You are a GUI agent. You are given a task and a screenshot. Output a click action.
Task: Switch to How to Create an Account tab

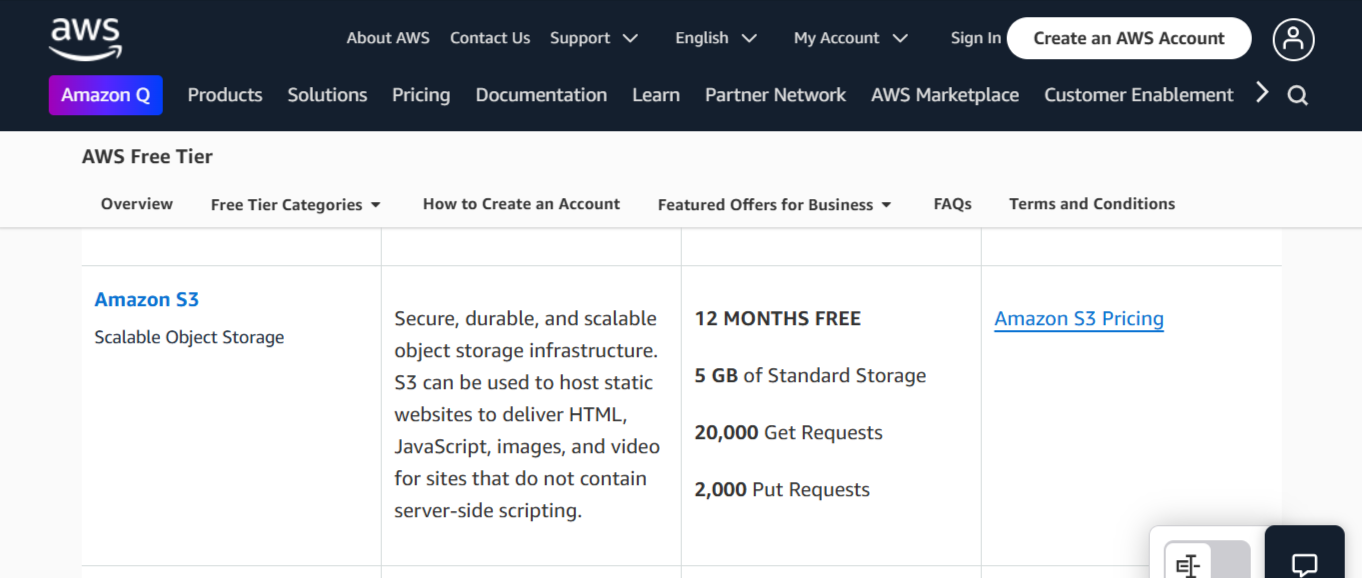coord(521,204)
